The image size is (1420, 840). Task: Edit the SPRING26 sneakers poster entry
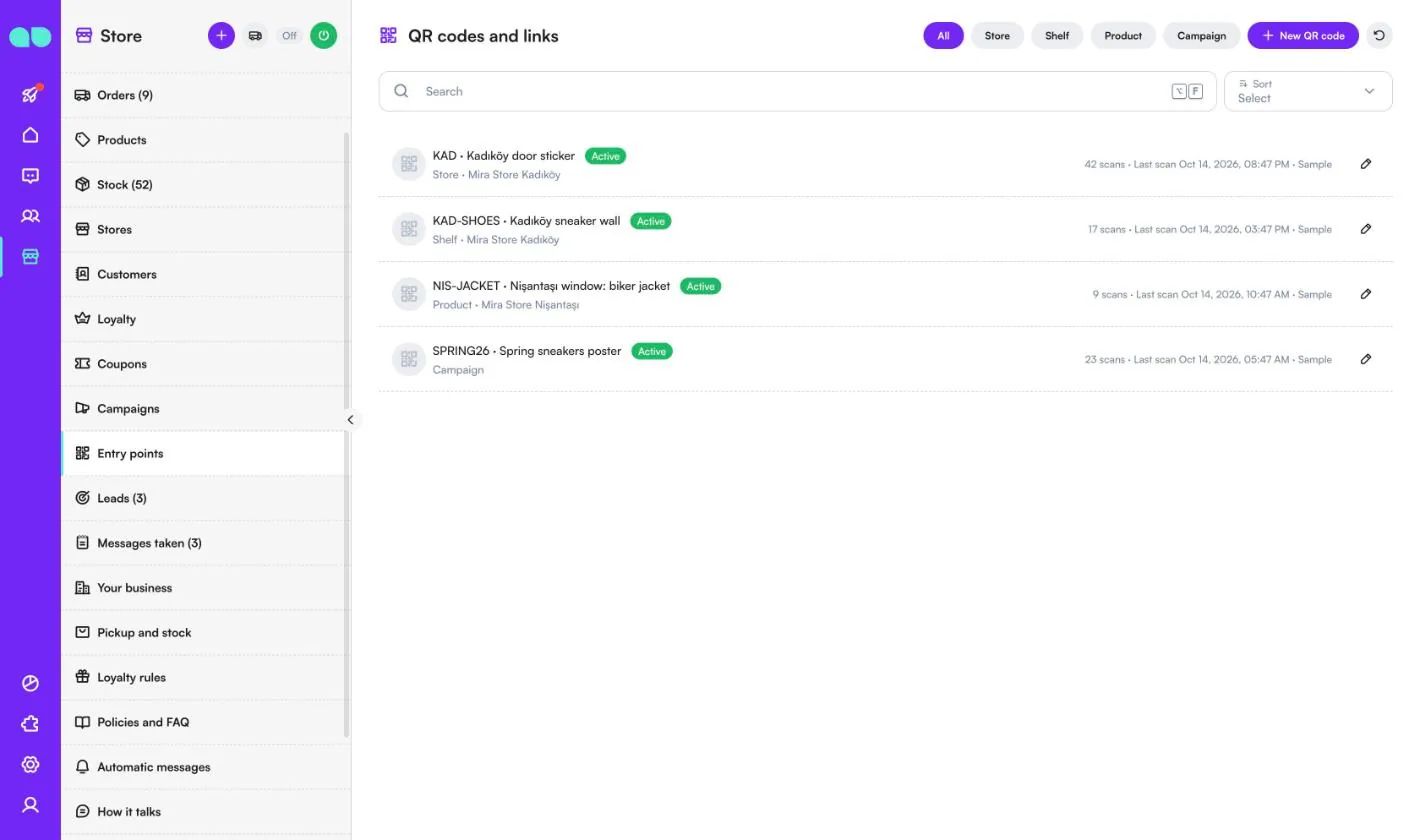coord(1366,359)
